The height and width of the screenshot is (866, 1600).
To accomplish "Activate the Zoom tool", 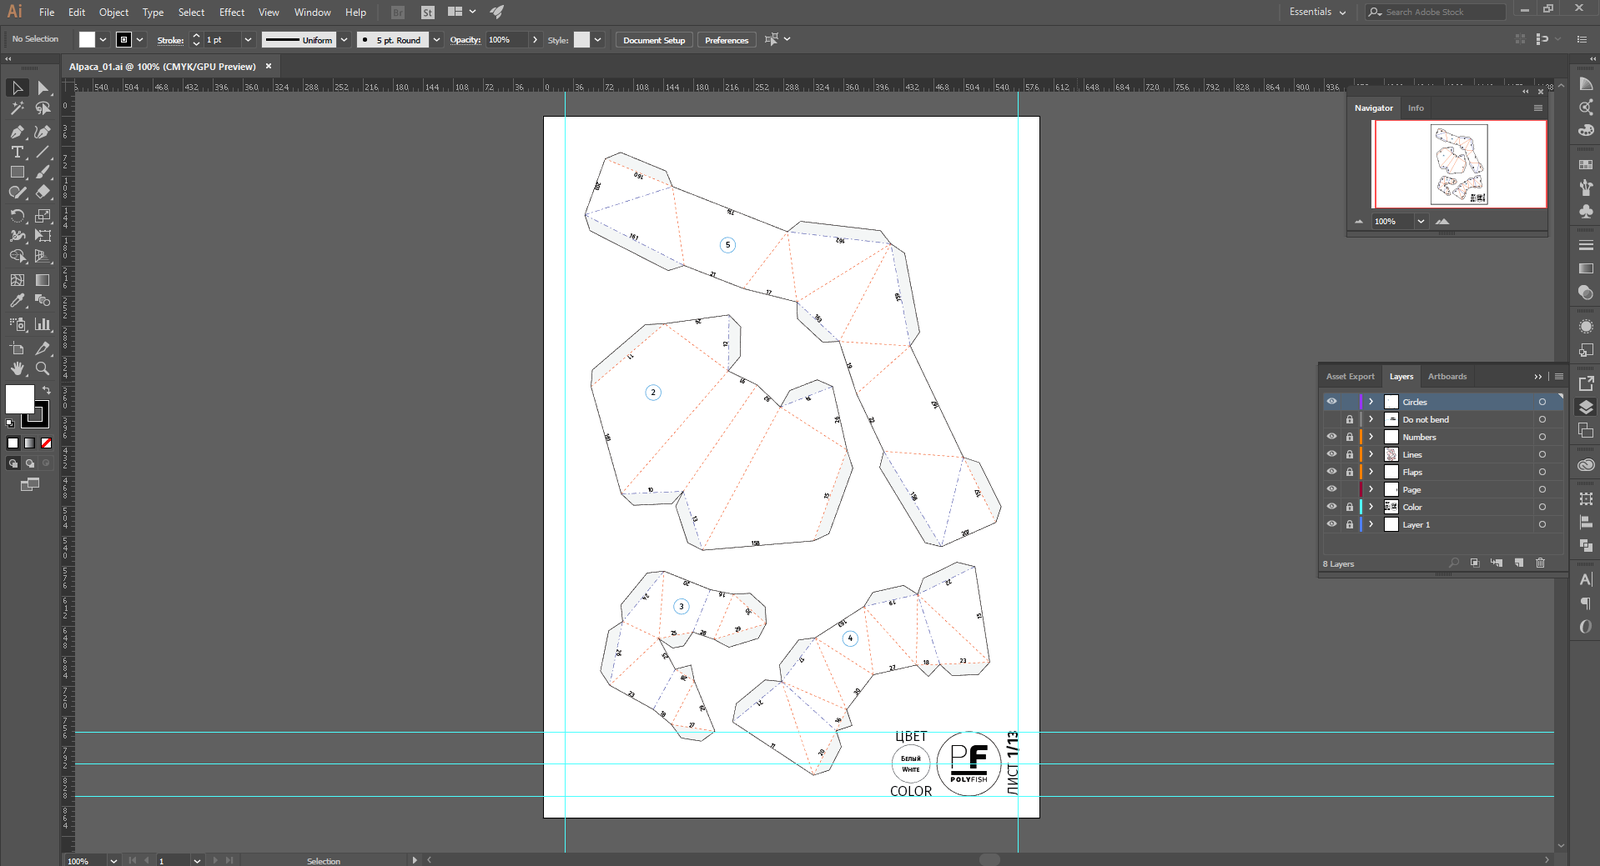I will click(43, 368).
